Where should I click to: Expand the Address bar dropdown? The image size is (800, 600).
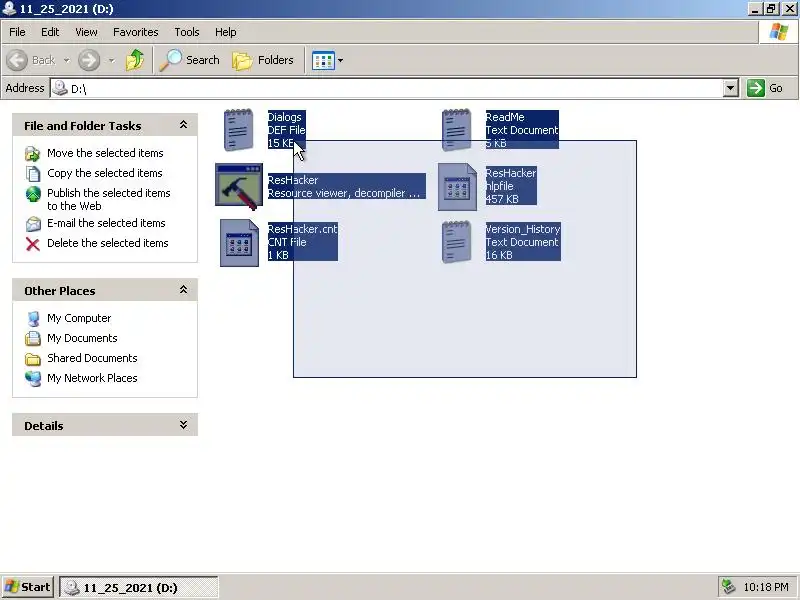coord(731,88)
